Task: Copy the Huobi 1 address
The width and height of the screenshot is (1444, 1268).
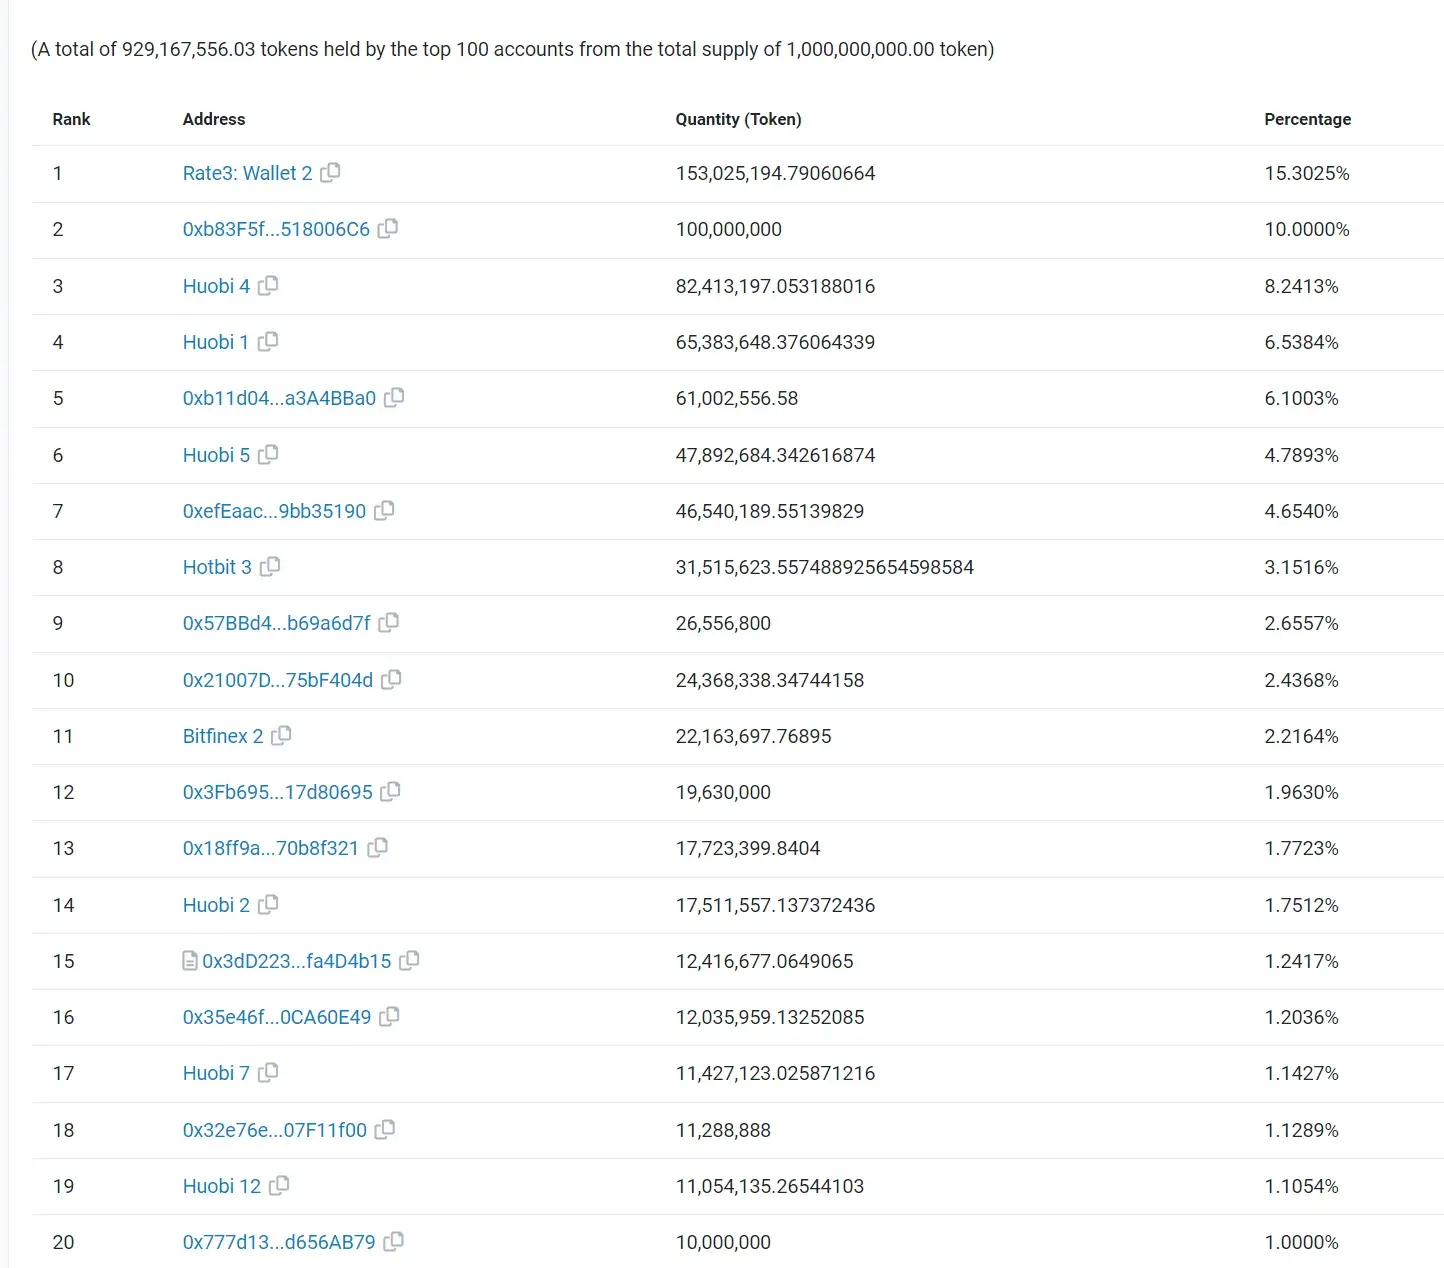Action: [268, 341]
